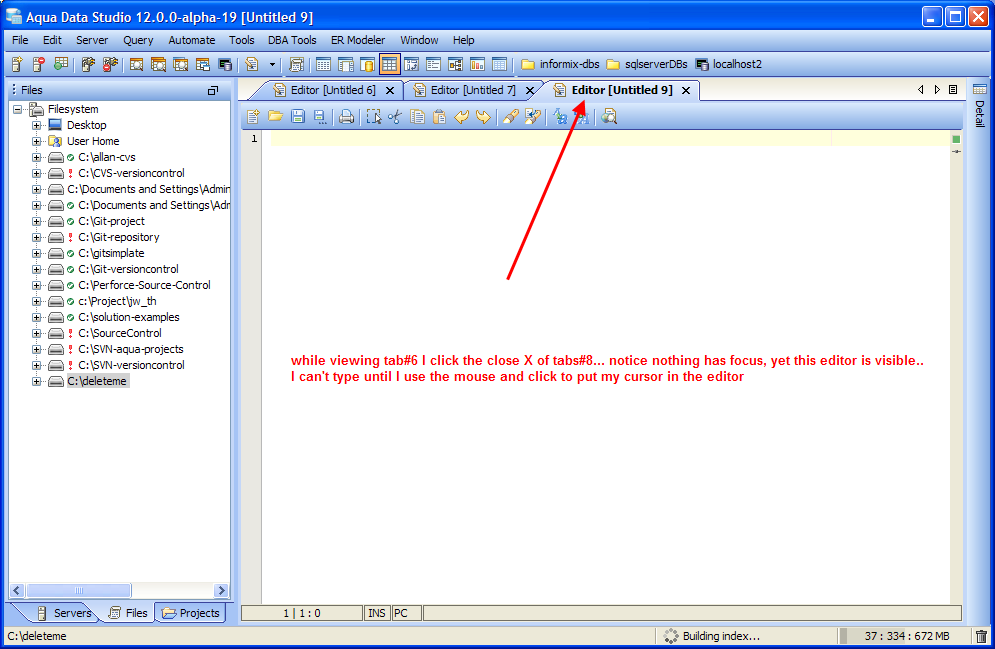The height and width of the screenshot is (649, 995).
Task: Click the script editor pencil icon in main toolbar
Action: point(252,64)
